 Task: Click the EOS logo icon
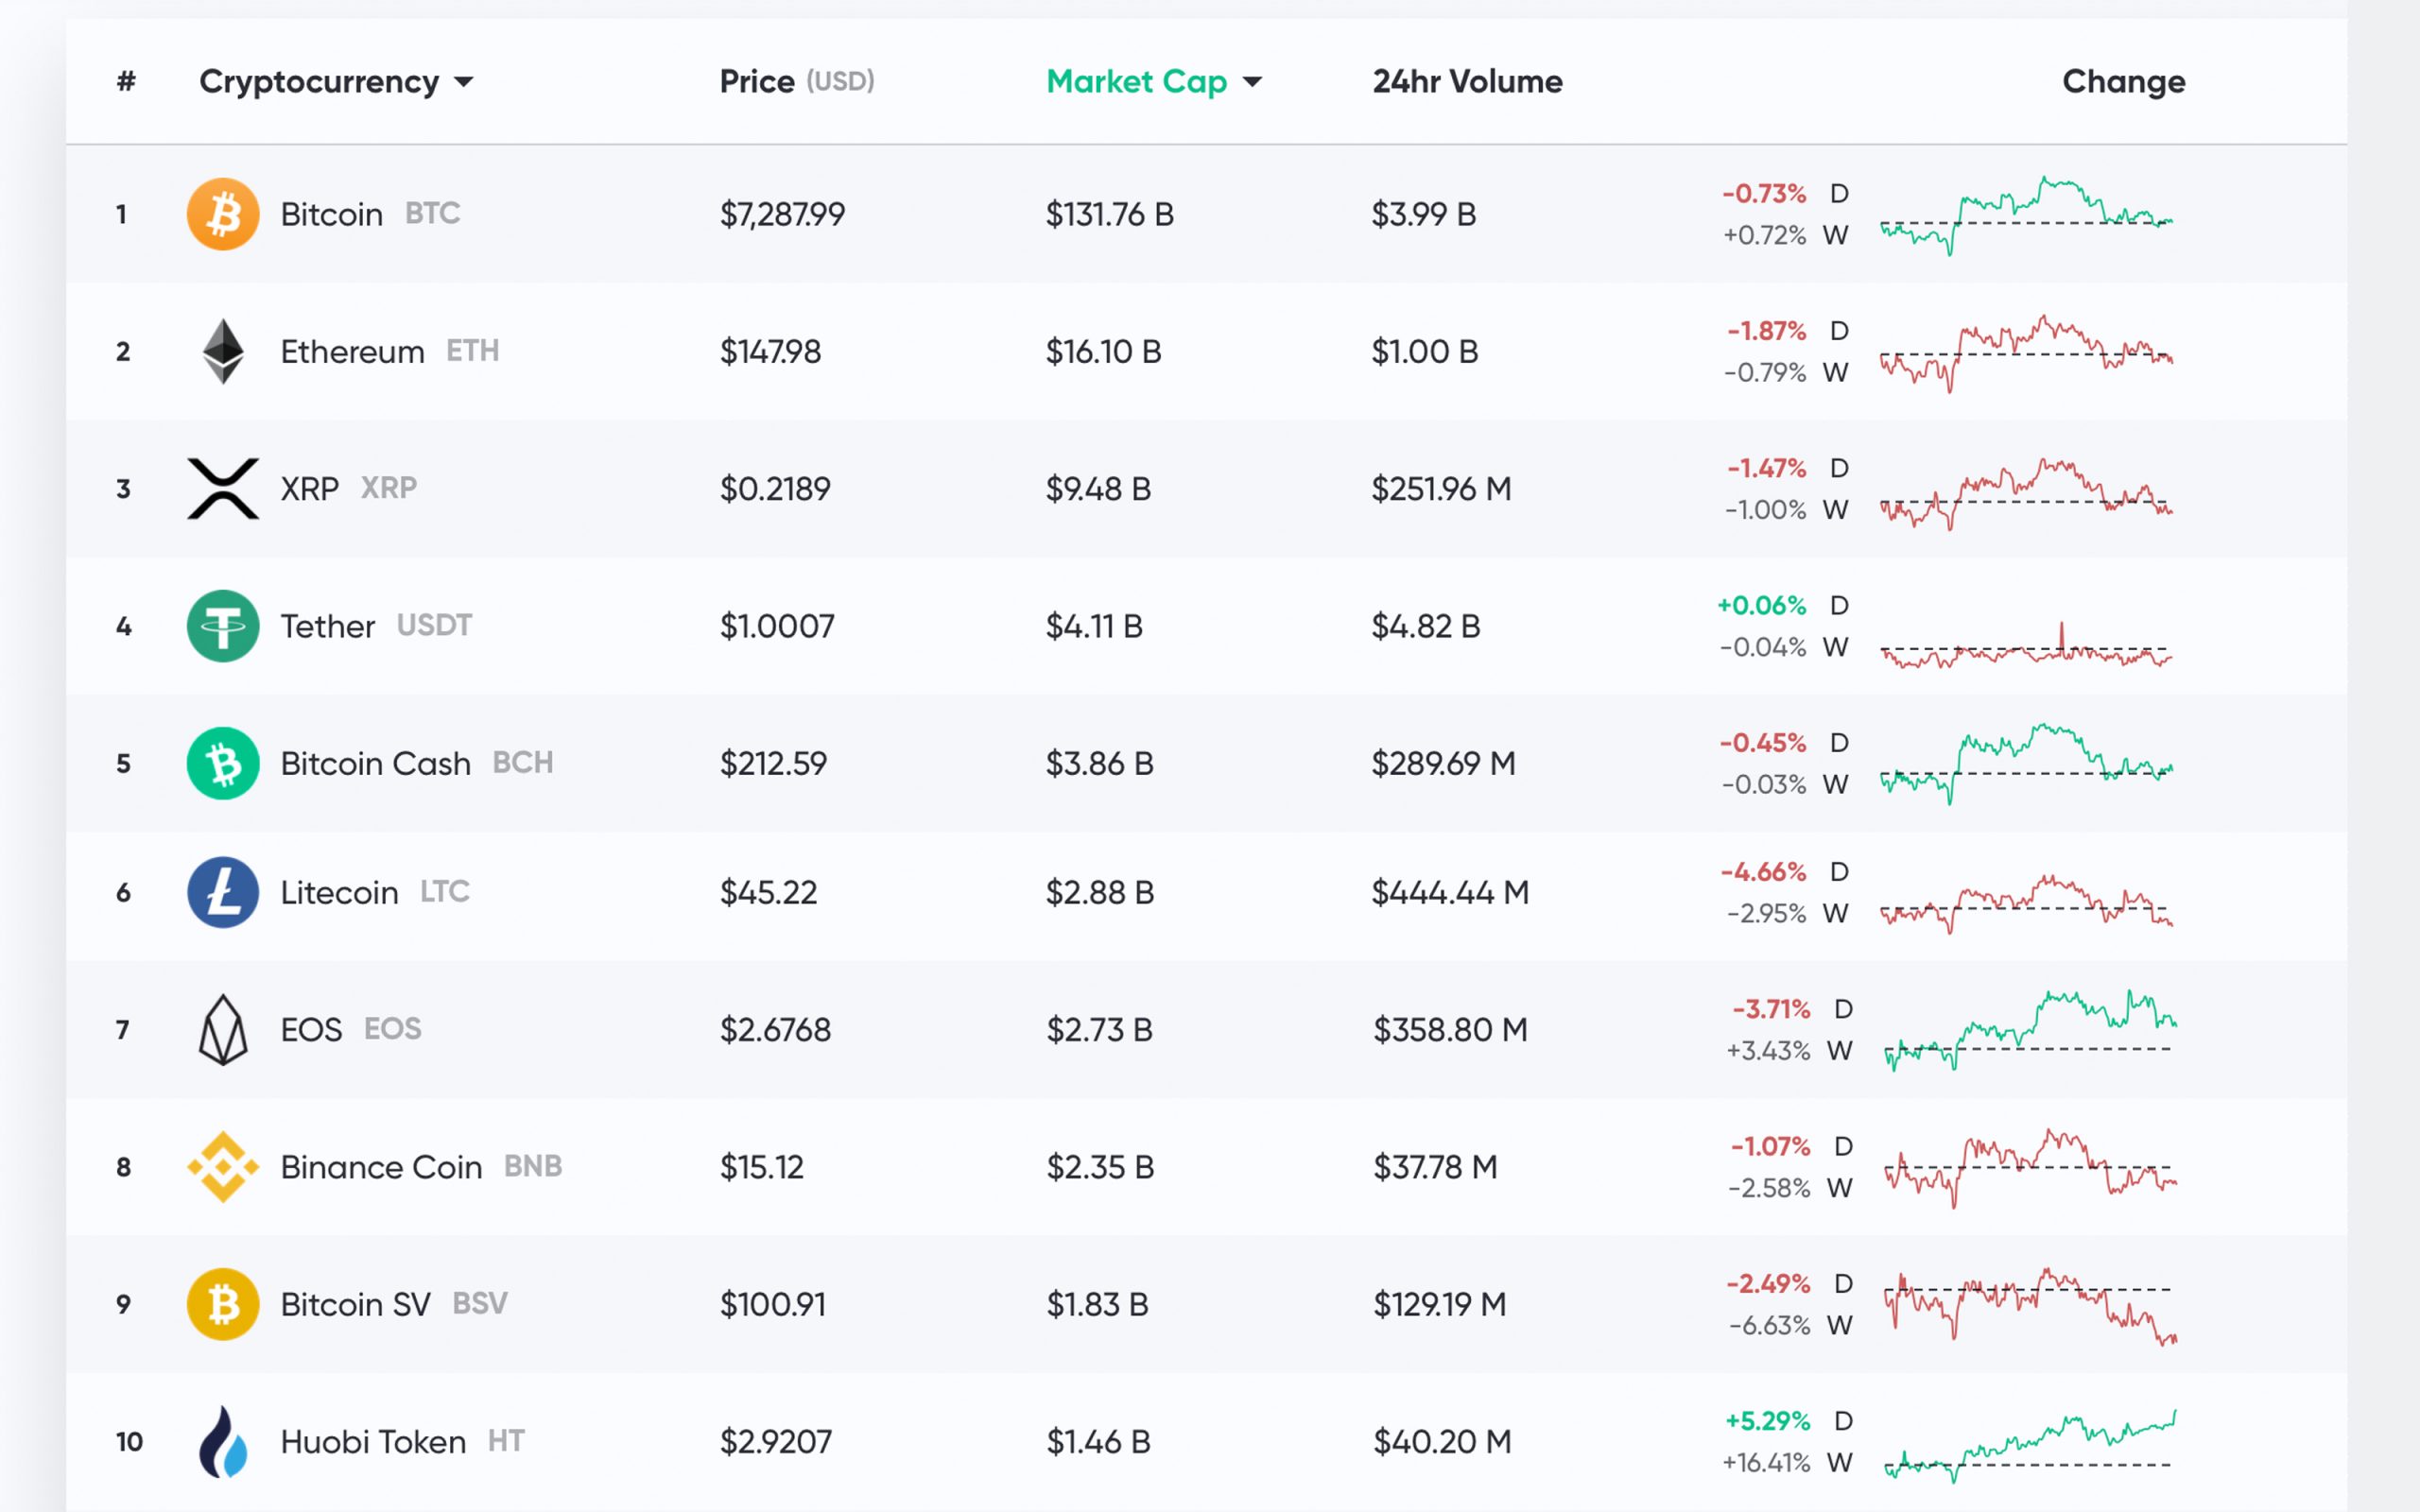(x=223, y=1029)
